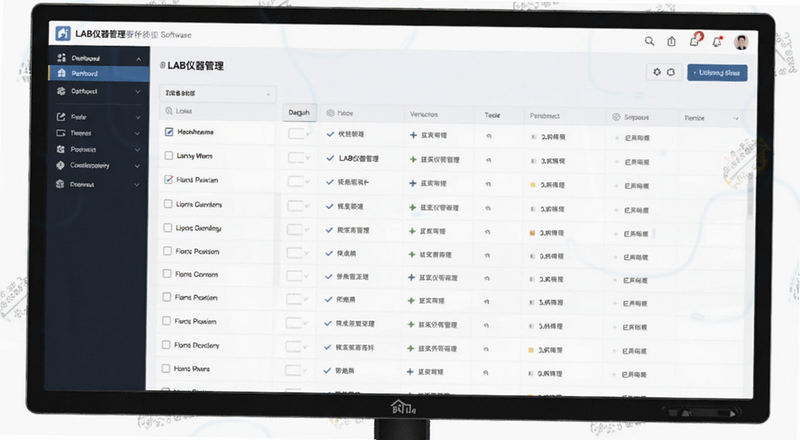Check the Lignts Cuniors row checkbox
Screen dimensions: 800x440
[x=168, y=204]
